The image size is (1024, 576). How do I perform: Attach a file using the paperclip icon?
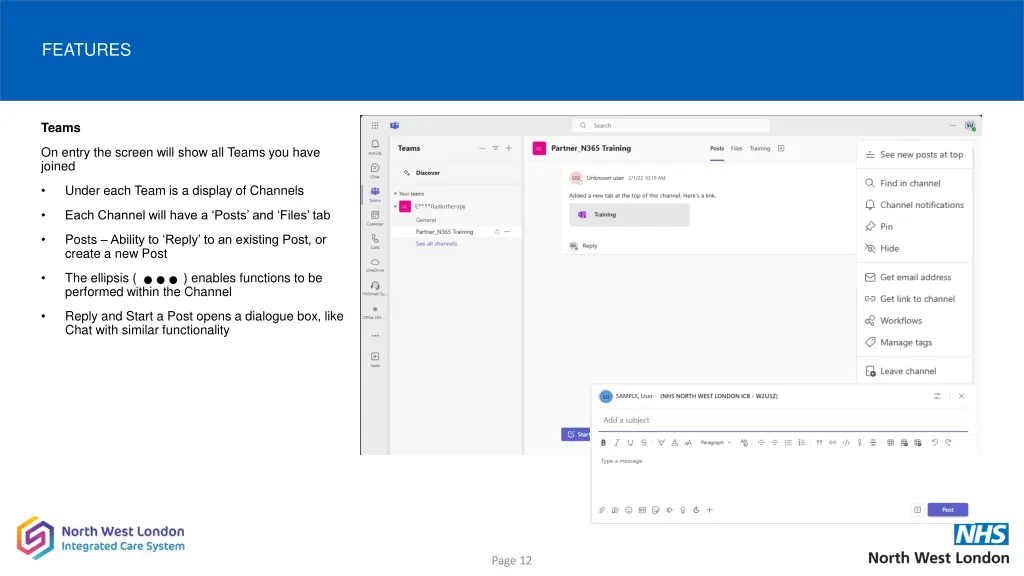pos(602,510)
